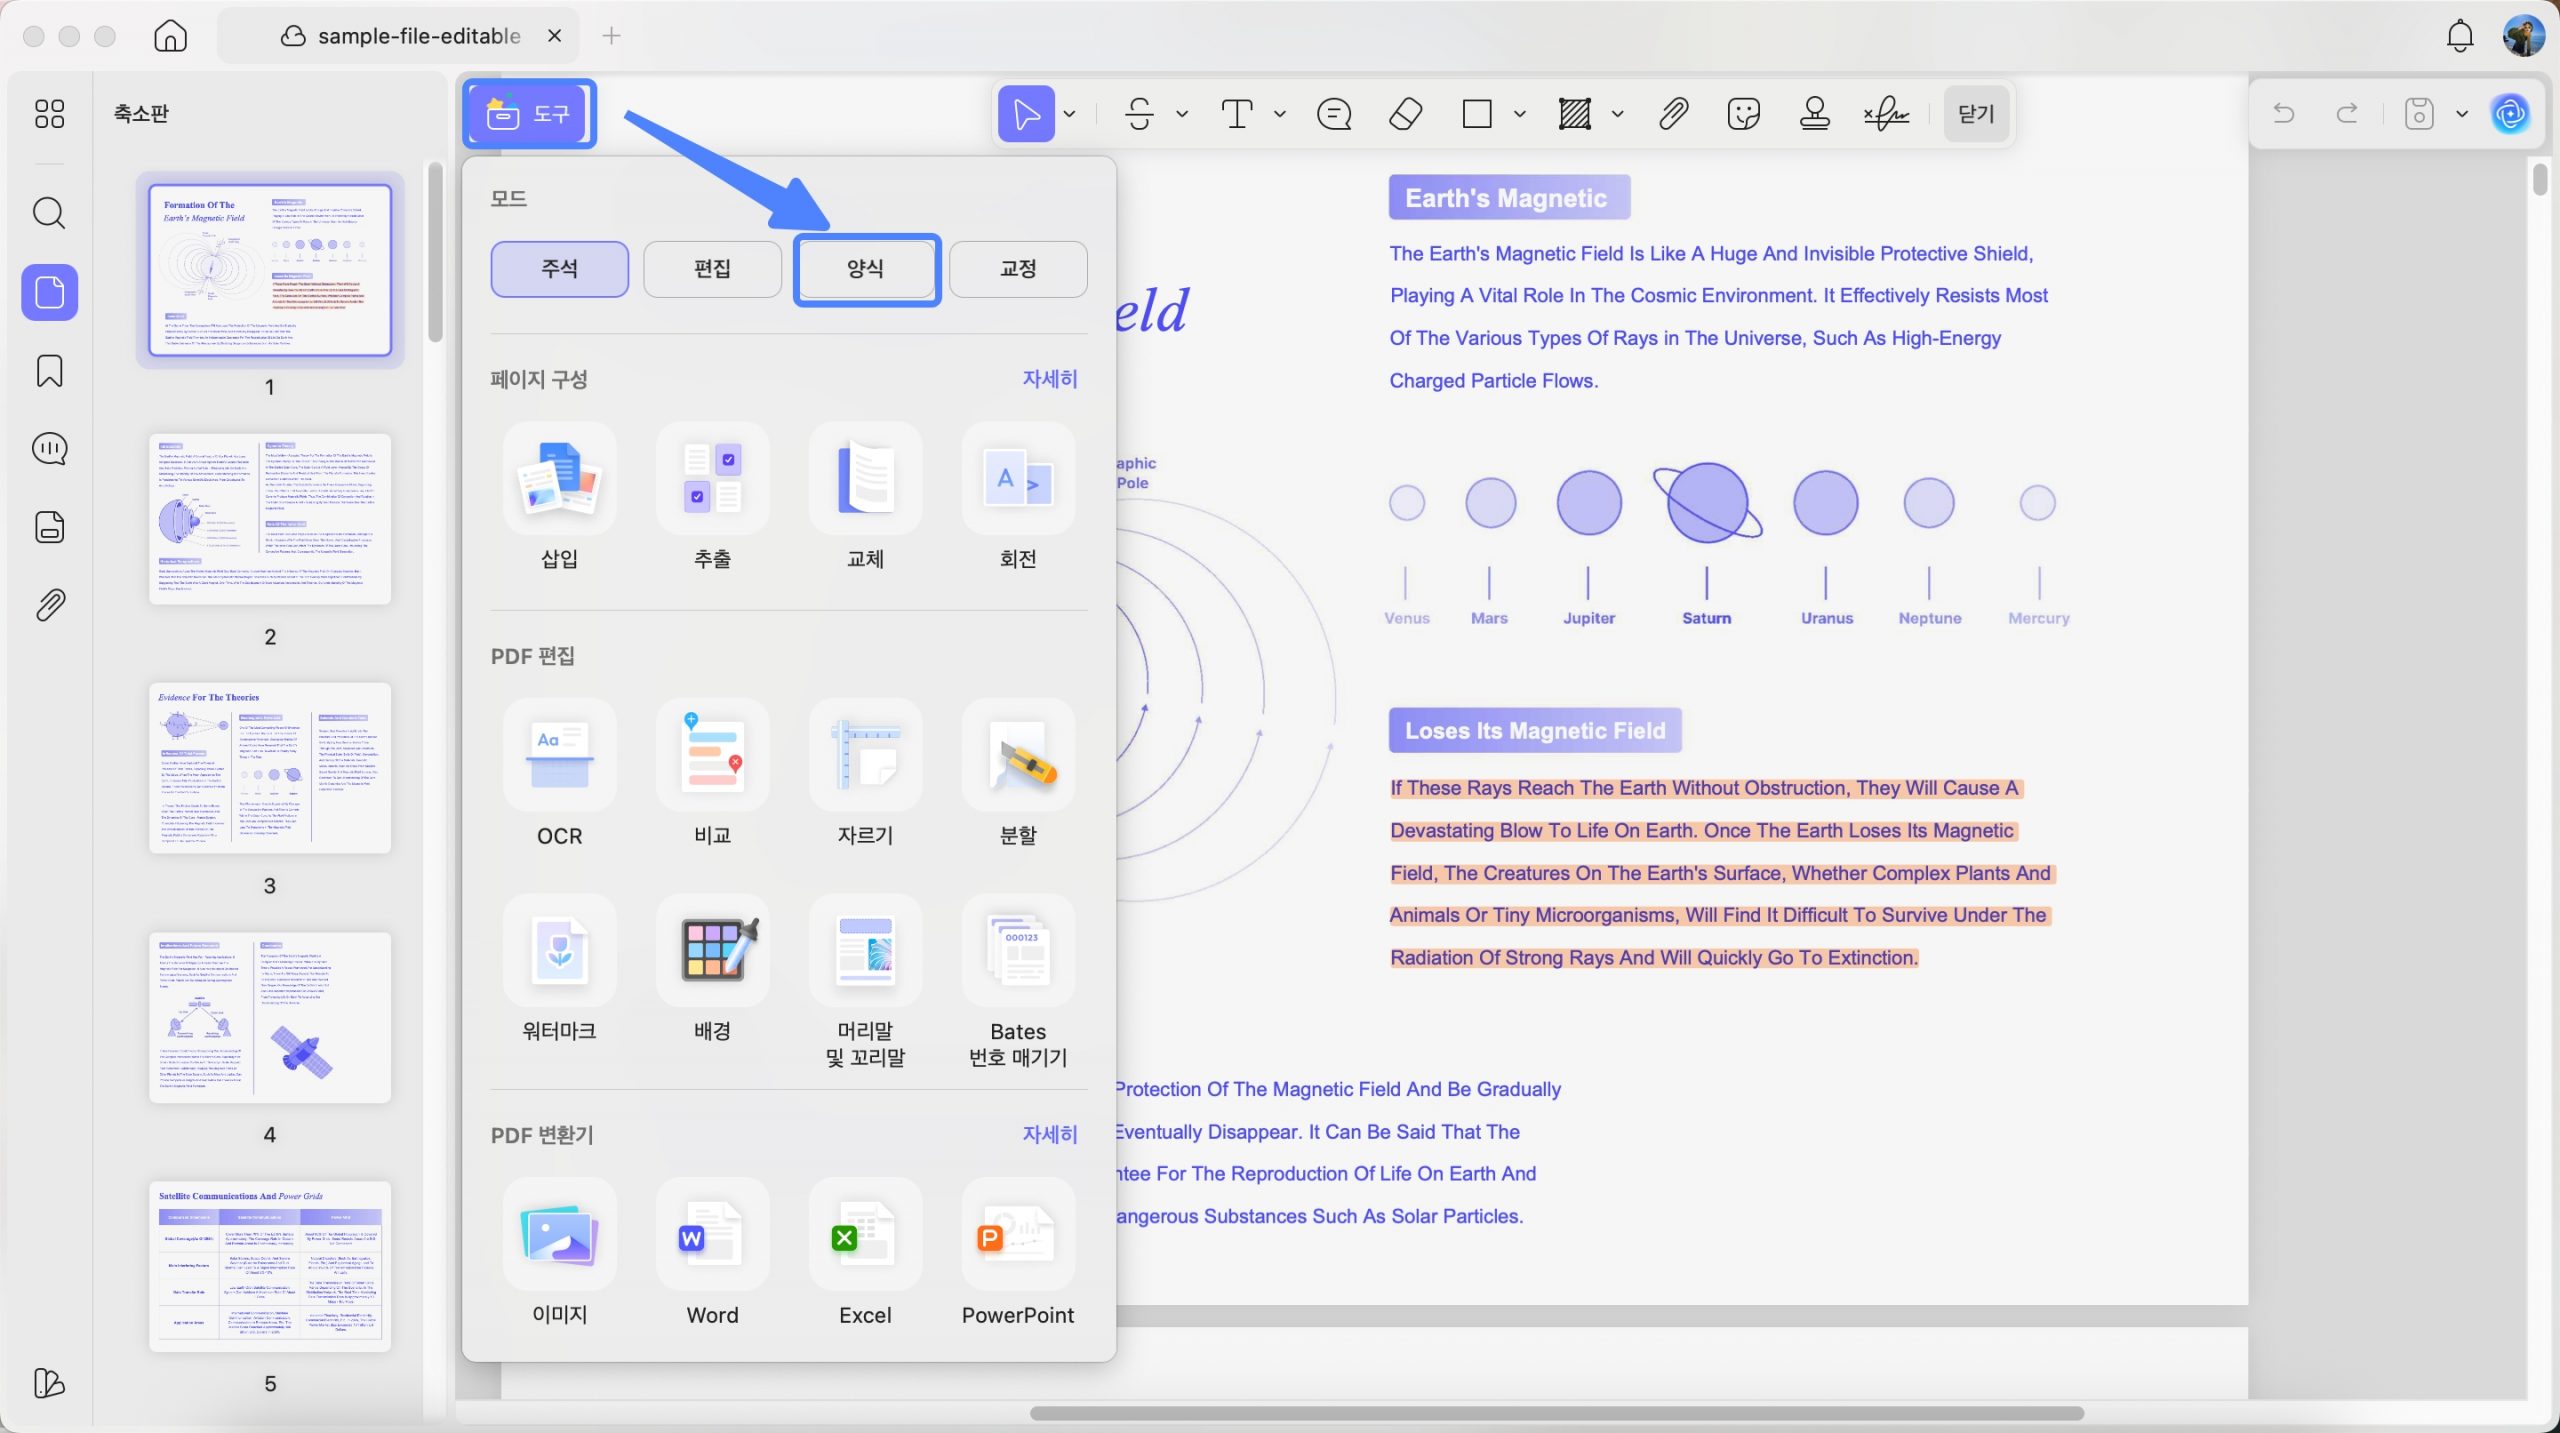Add a new tab with plus
2560x1433 pixels.
tap(612, 36)
